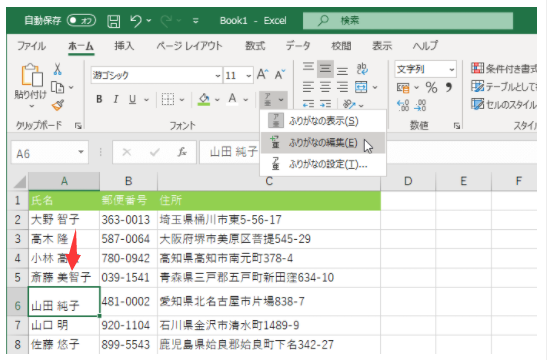Open ふりがなの設定(T)... menu item
The height and width of the screenshot is (360, 547).
(323, 164)
